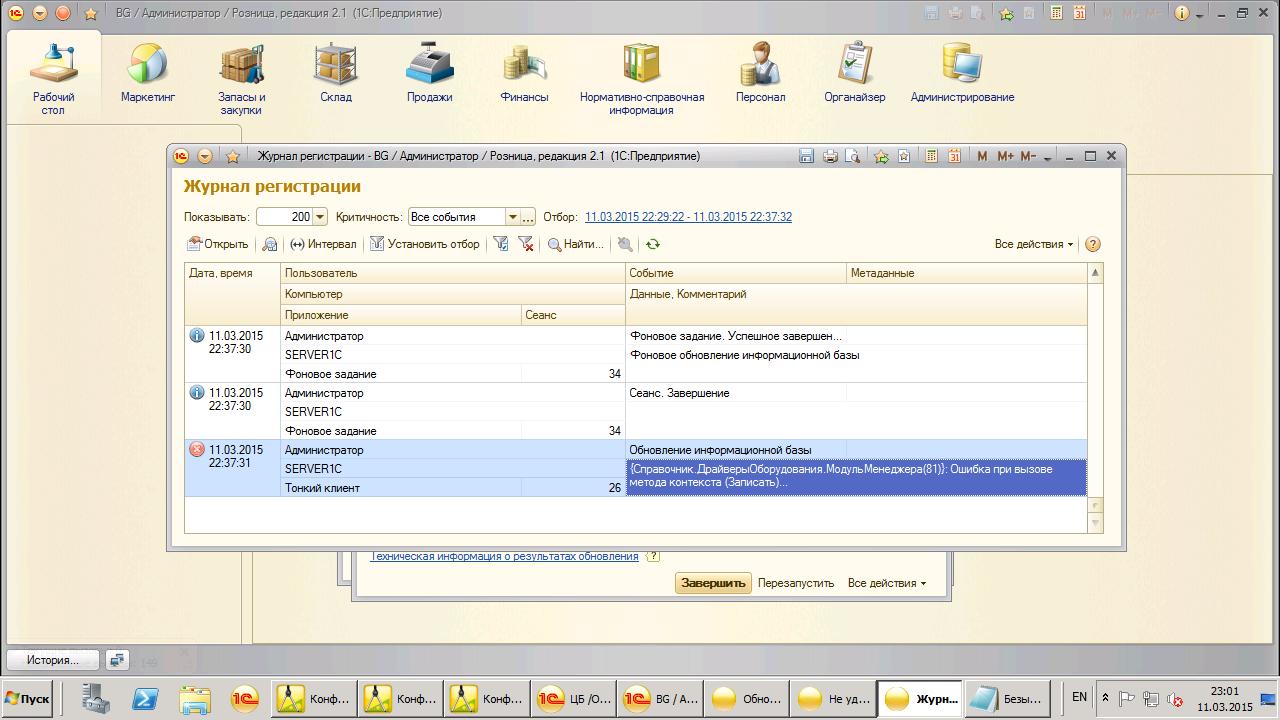Expand the Показывать count dropdown
This screenshot has width=1280, height=720.
coord(320,217)
